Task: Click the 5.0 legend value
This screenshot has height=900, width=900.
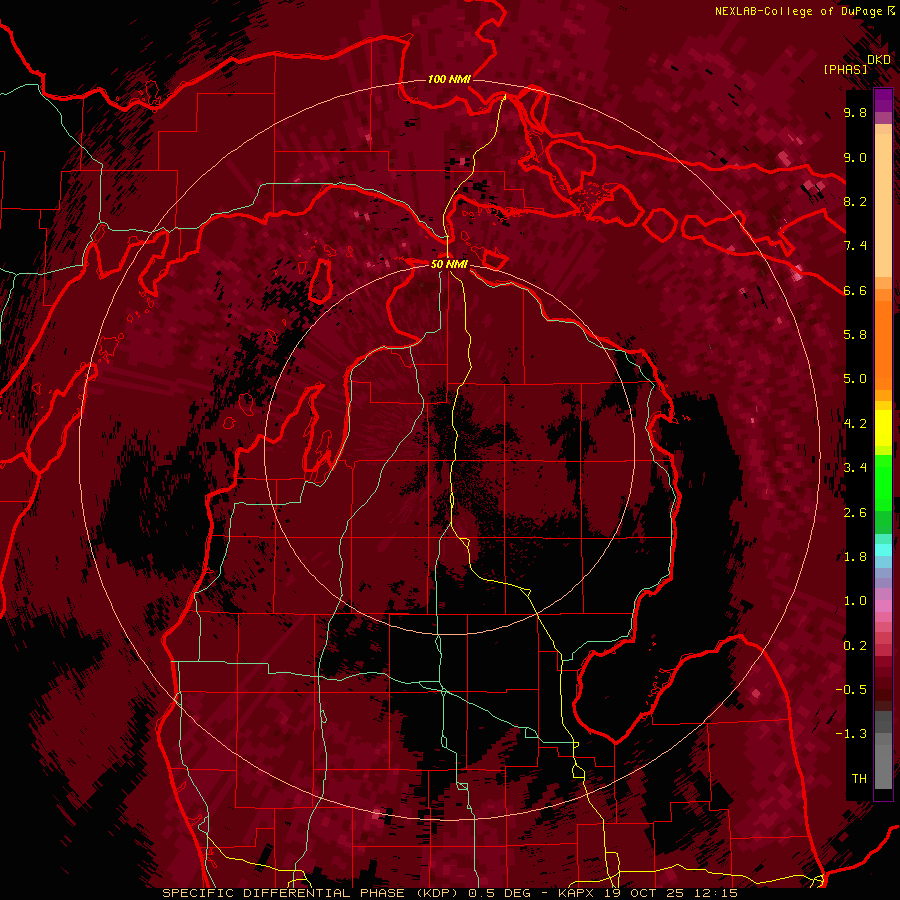Action: (x=855, y=379)
